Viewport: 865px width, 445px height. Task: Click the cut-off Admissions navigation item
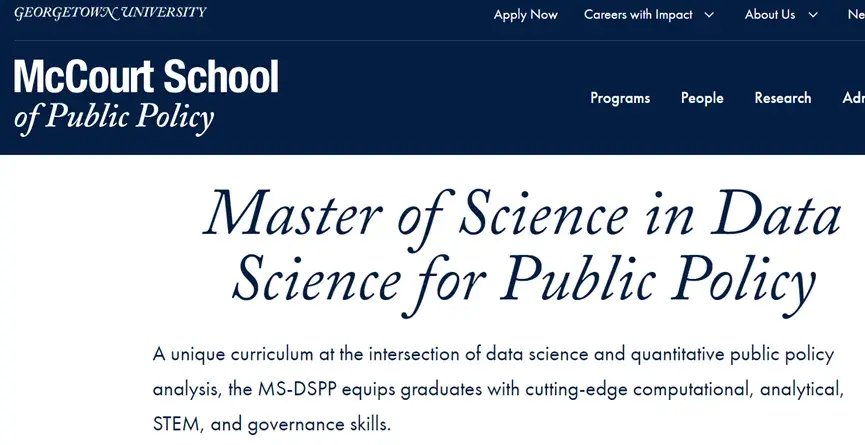click(x=853, y=98)
